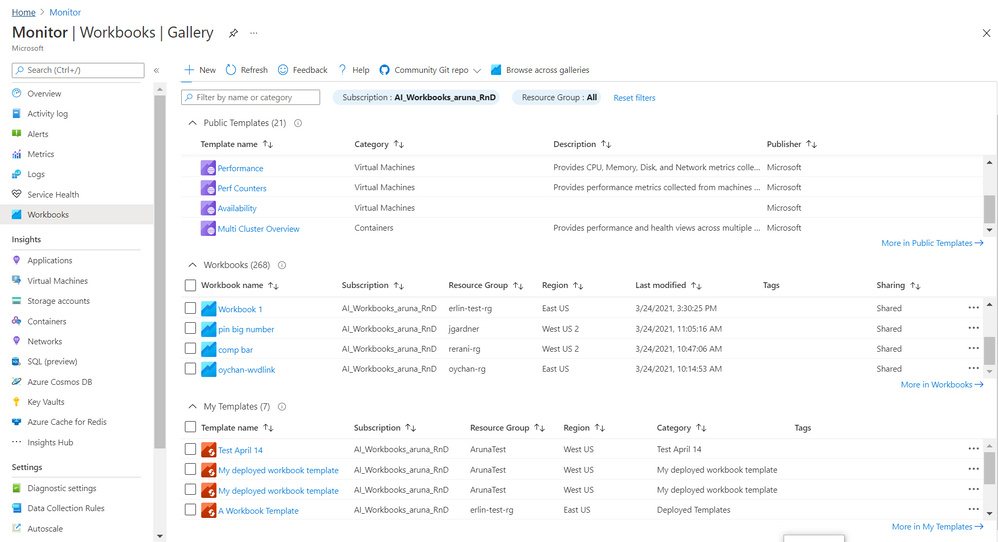Click the pin icon beside Gallery title
The image size is (998, 542).
tap(233, 33)
